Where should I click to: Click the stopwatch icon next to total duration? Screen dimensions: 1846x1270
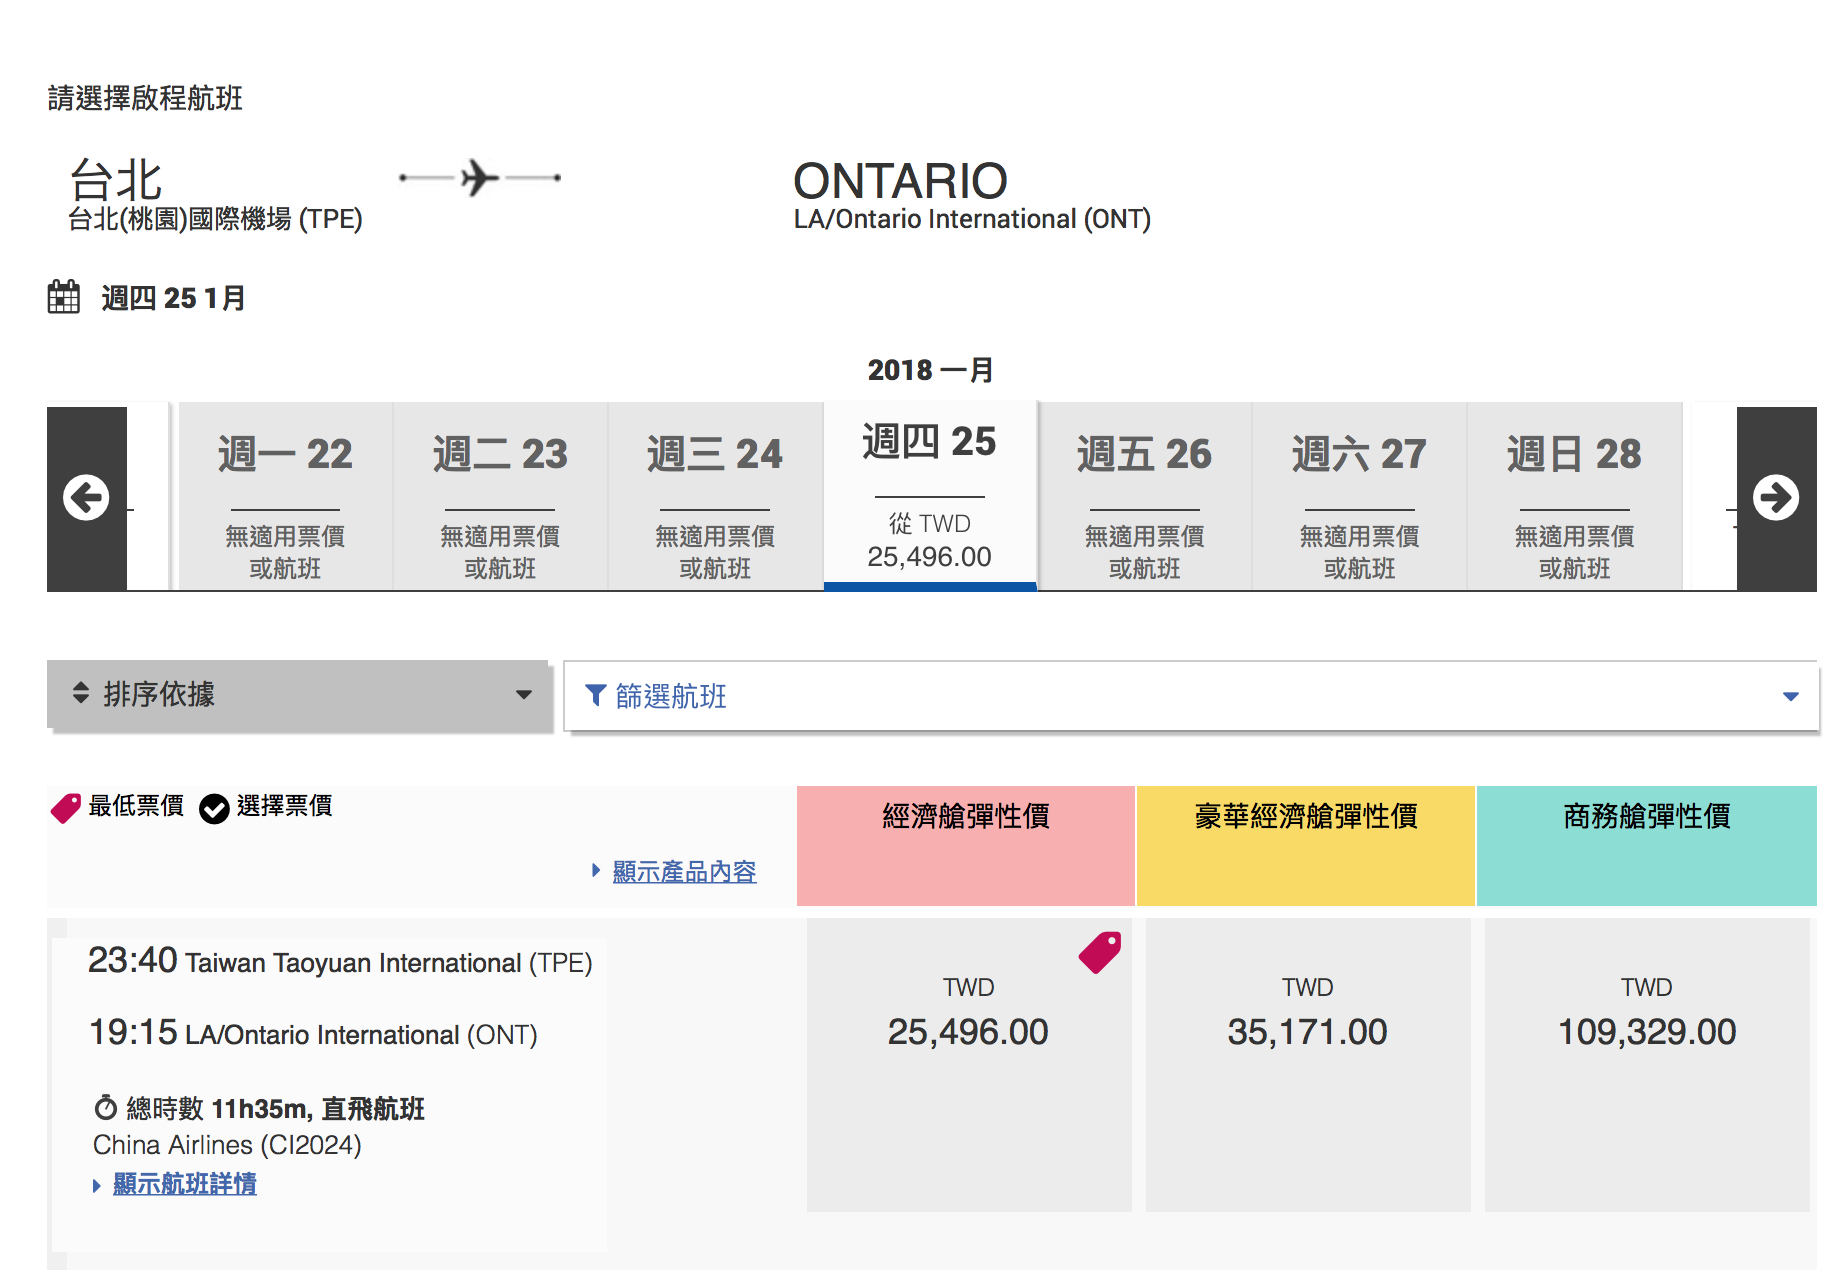[105, 1108]
